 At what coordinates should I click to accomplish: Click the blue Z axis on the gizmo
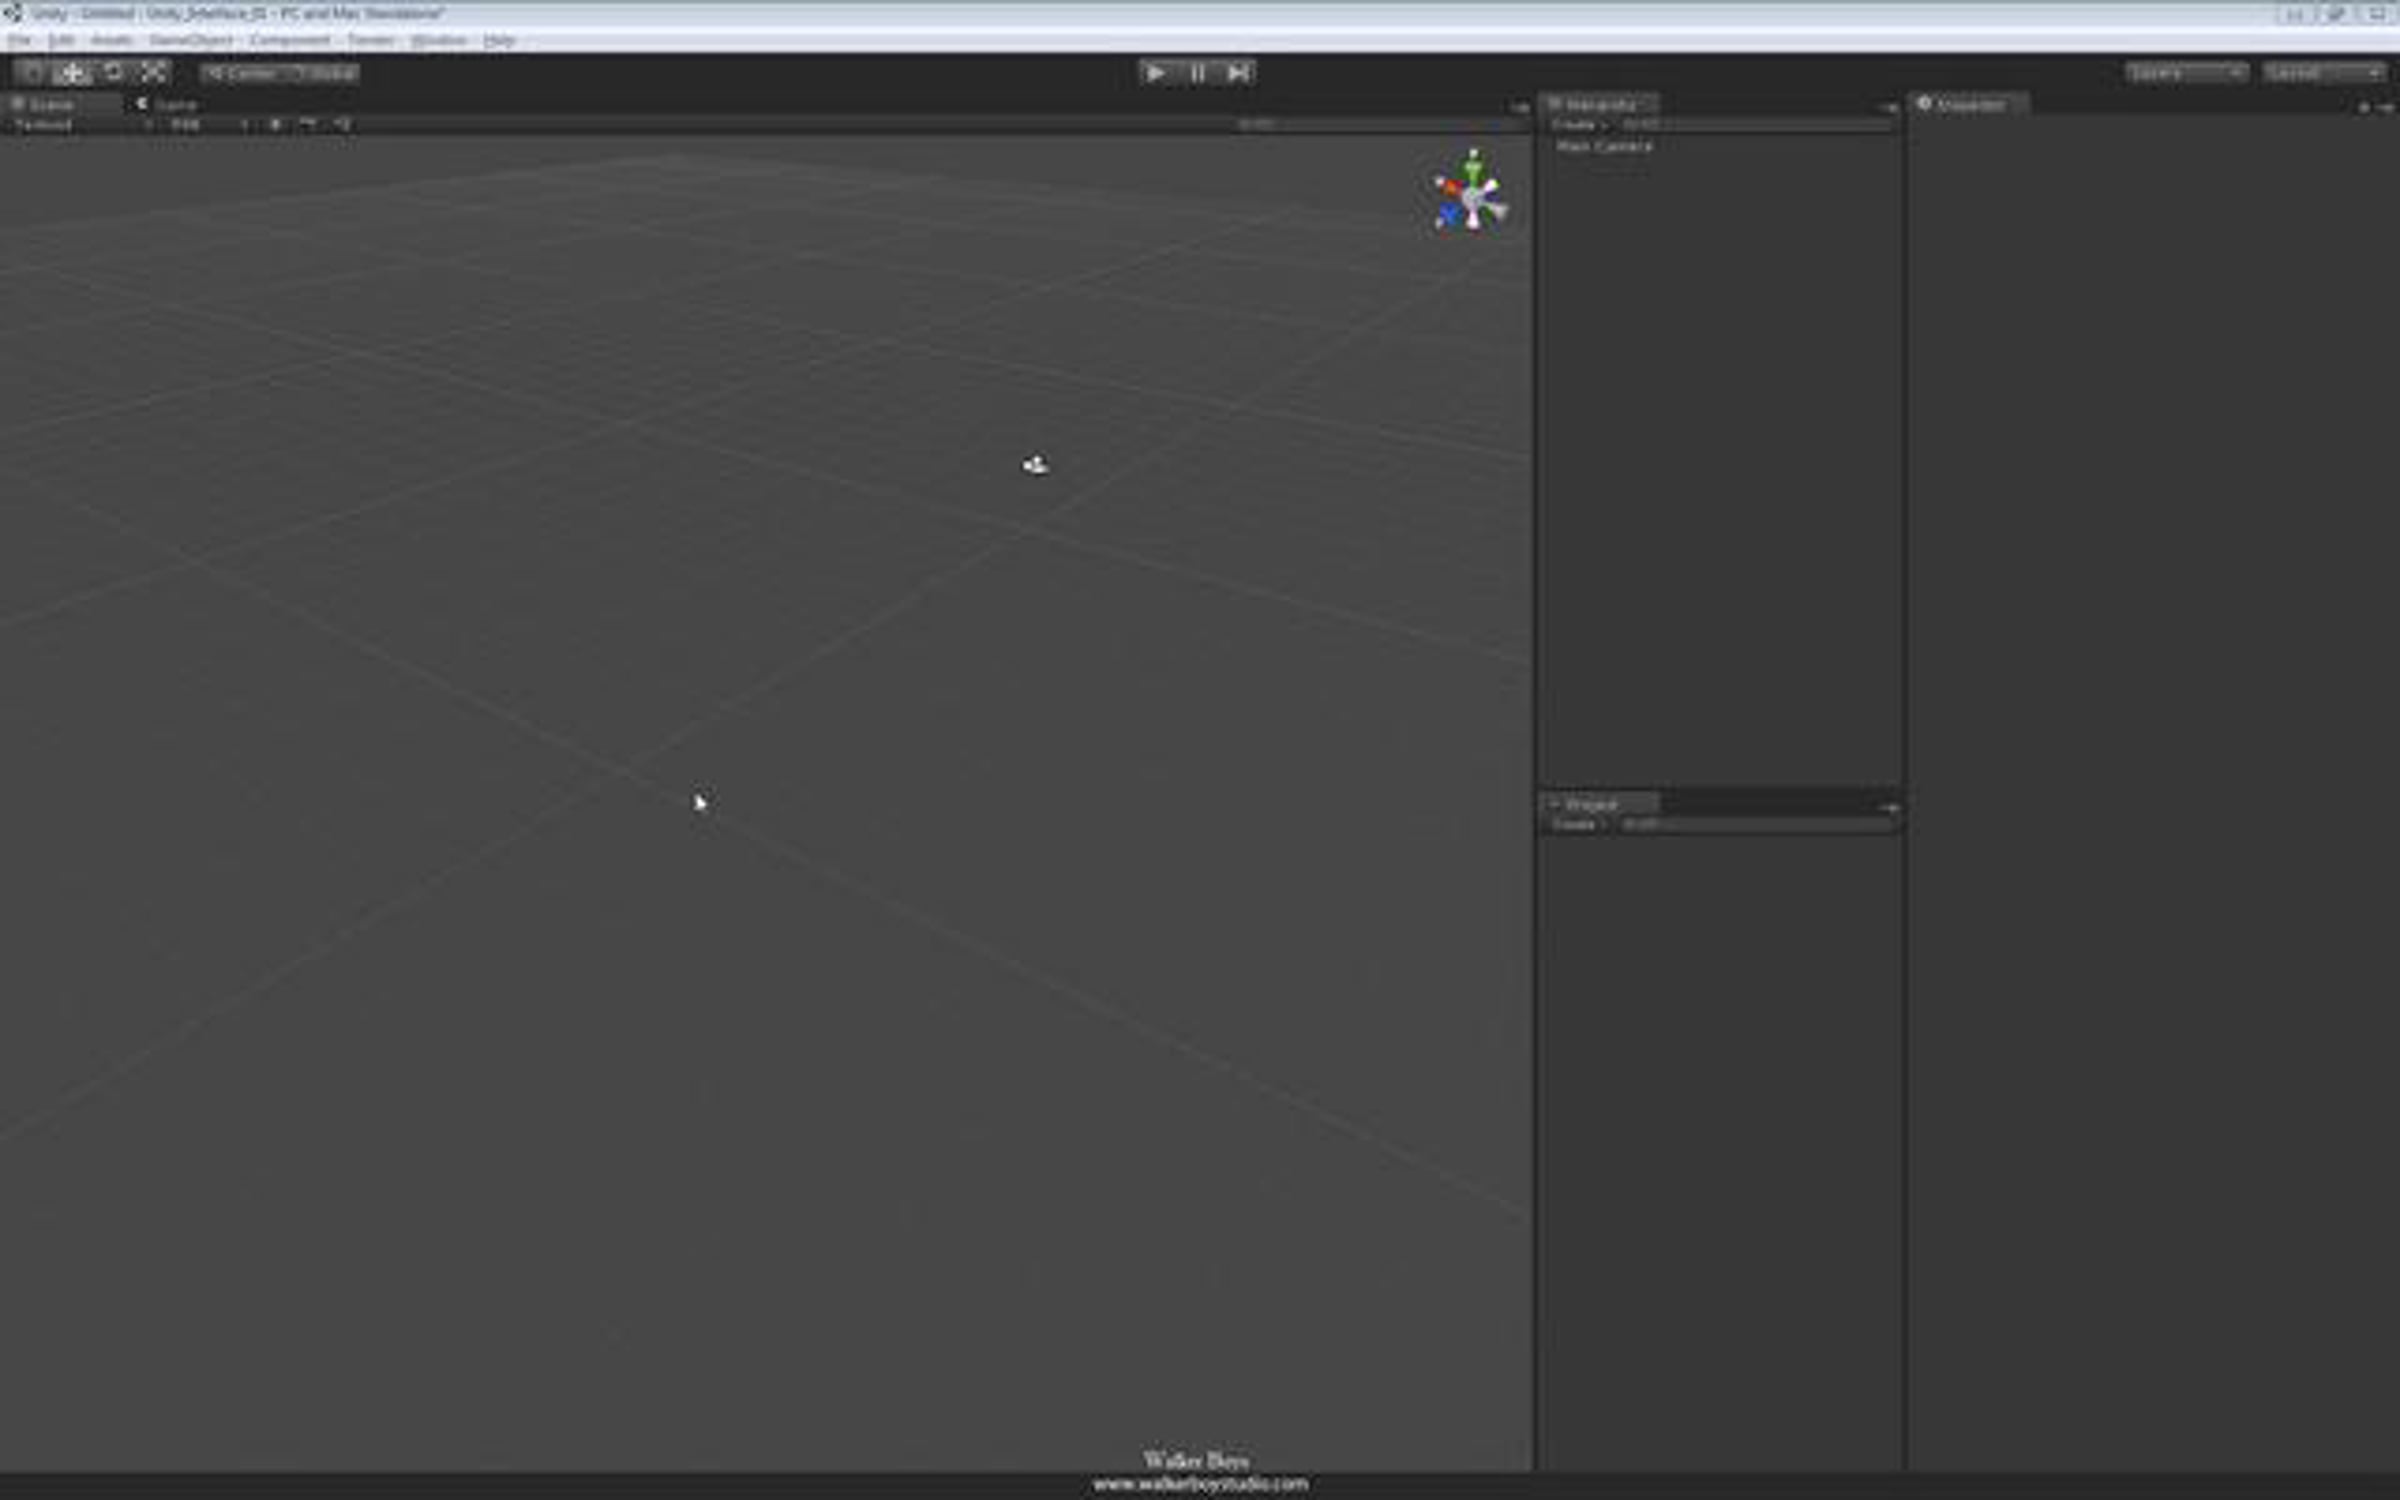point(1449,215)
